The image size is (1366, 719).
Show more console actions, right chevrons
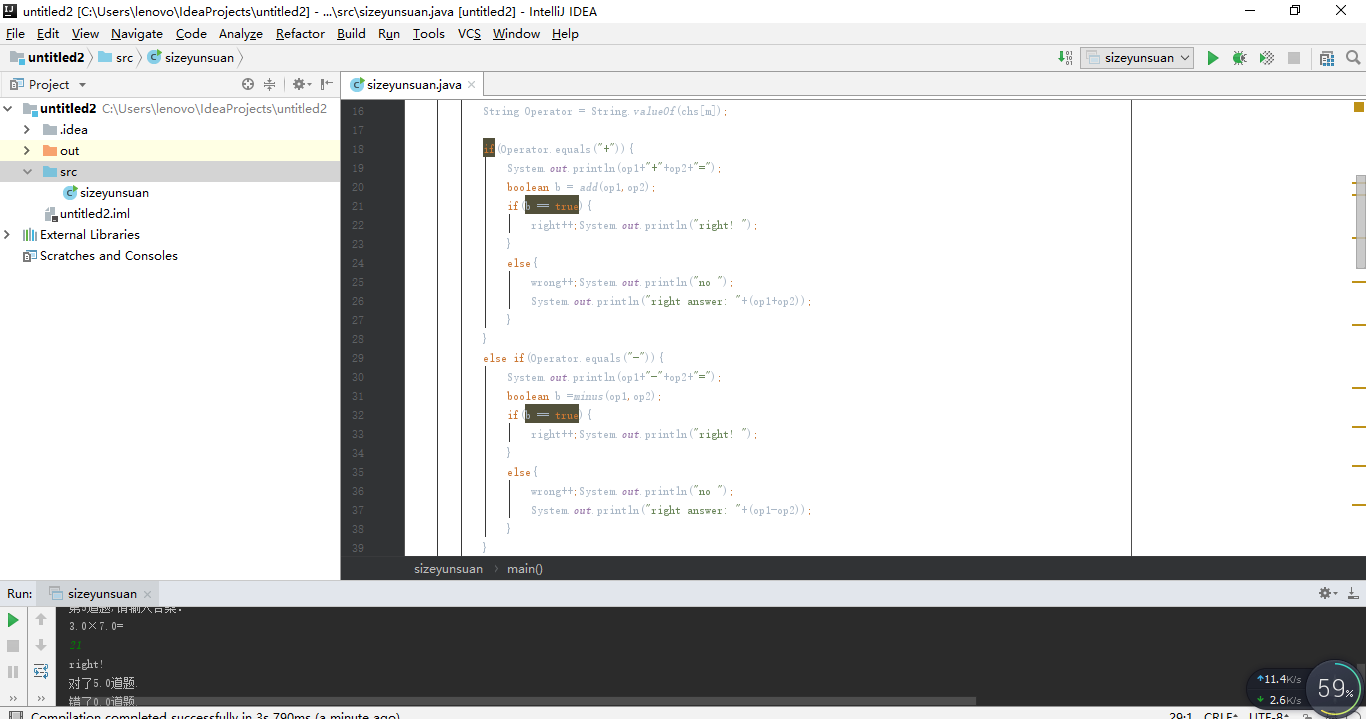coord(41,698)
